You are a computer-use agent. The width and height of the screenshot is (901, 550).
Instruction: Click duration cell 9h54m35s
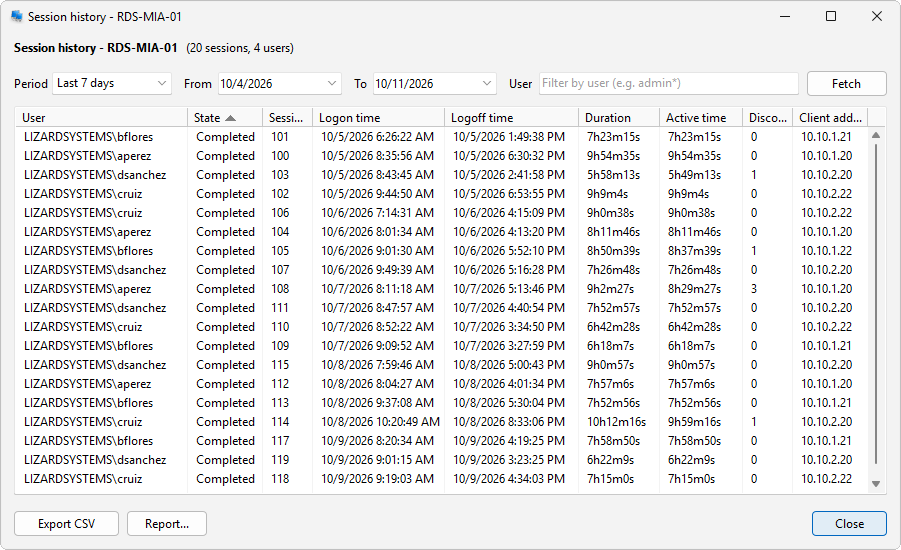coord(613,156)
